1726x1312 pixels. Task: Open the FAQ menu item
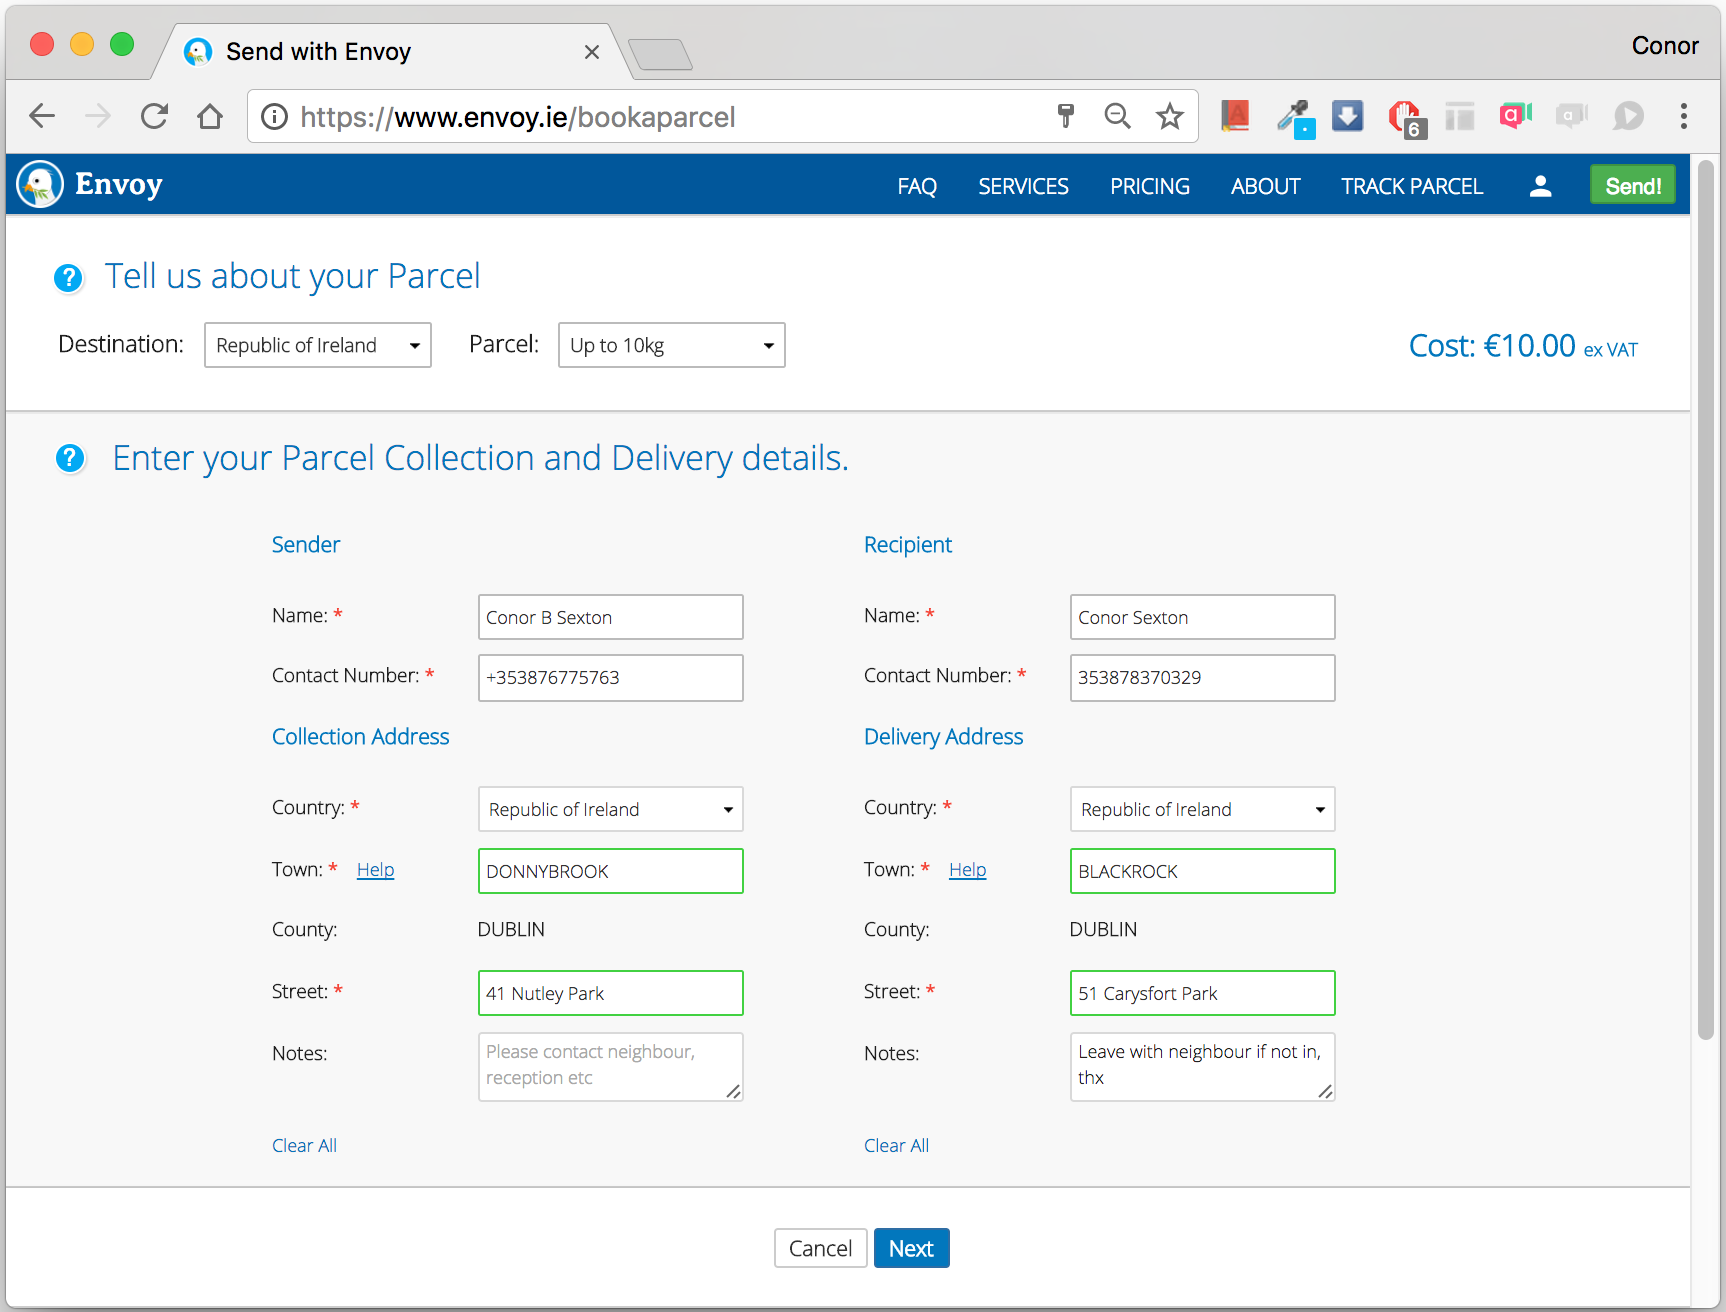[x=917, y=186]
